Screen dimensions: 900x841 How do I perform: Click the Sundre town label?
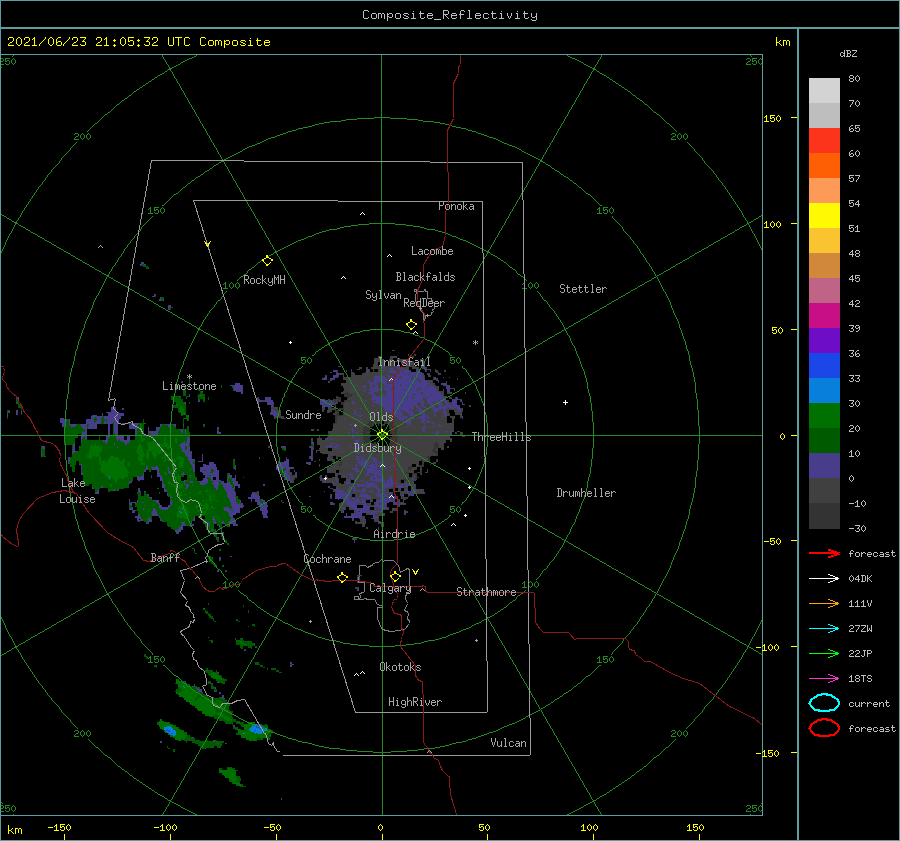click(x=304, y=414)
